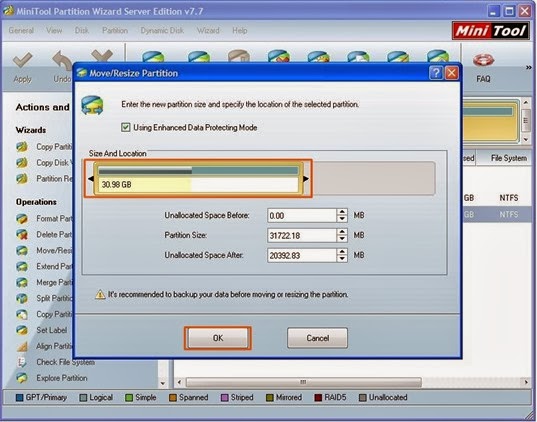Viewport: 537px width, 422px height.
Task: Open the FAQ lifebuoy icon
Action: pos(483,60)
